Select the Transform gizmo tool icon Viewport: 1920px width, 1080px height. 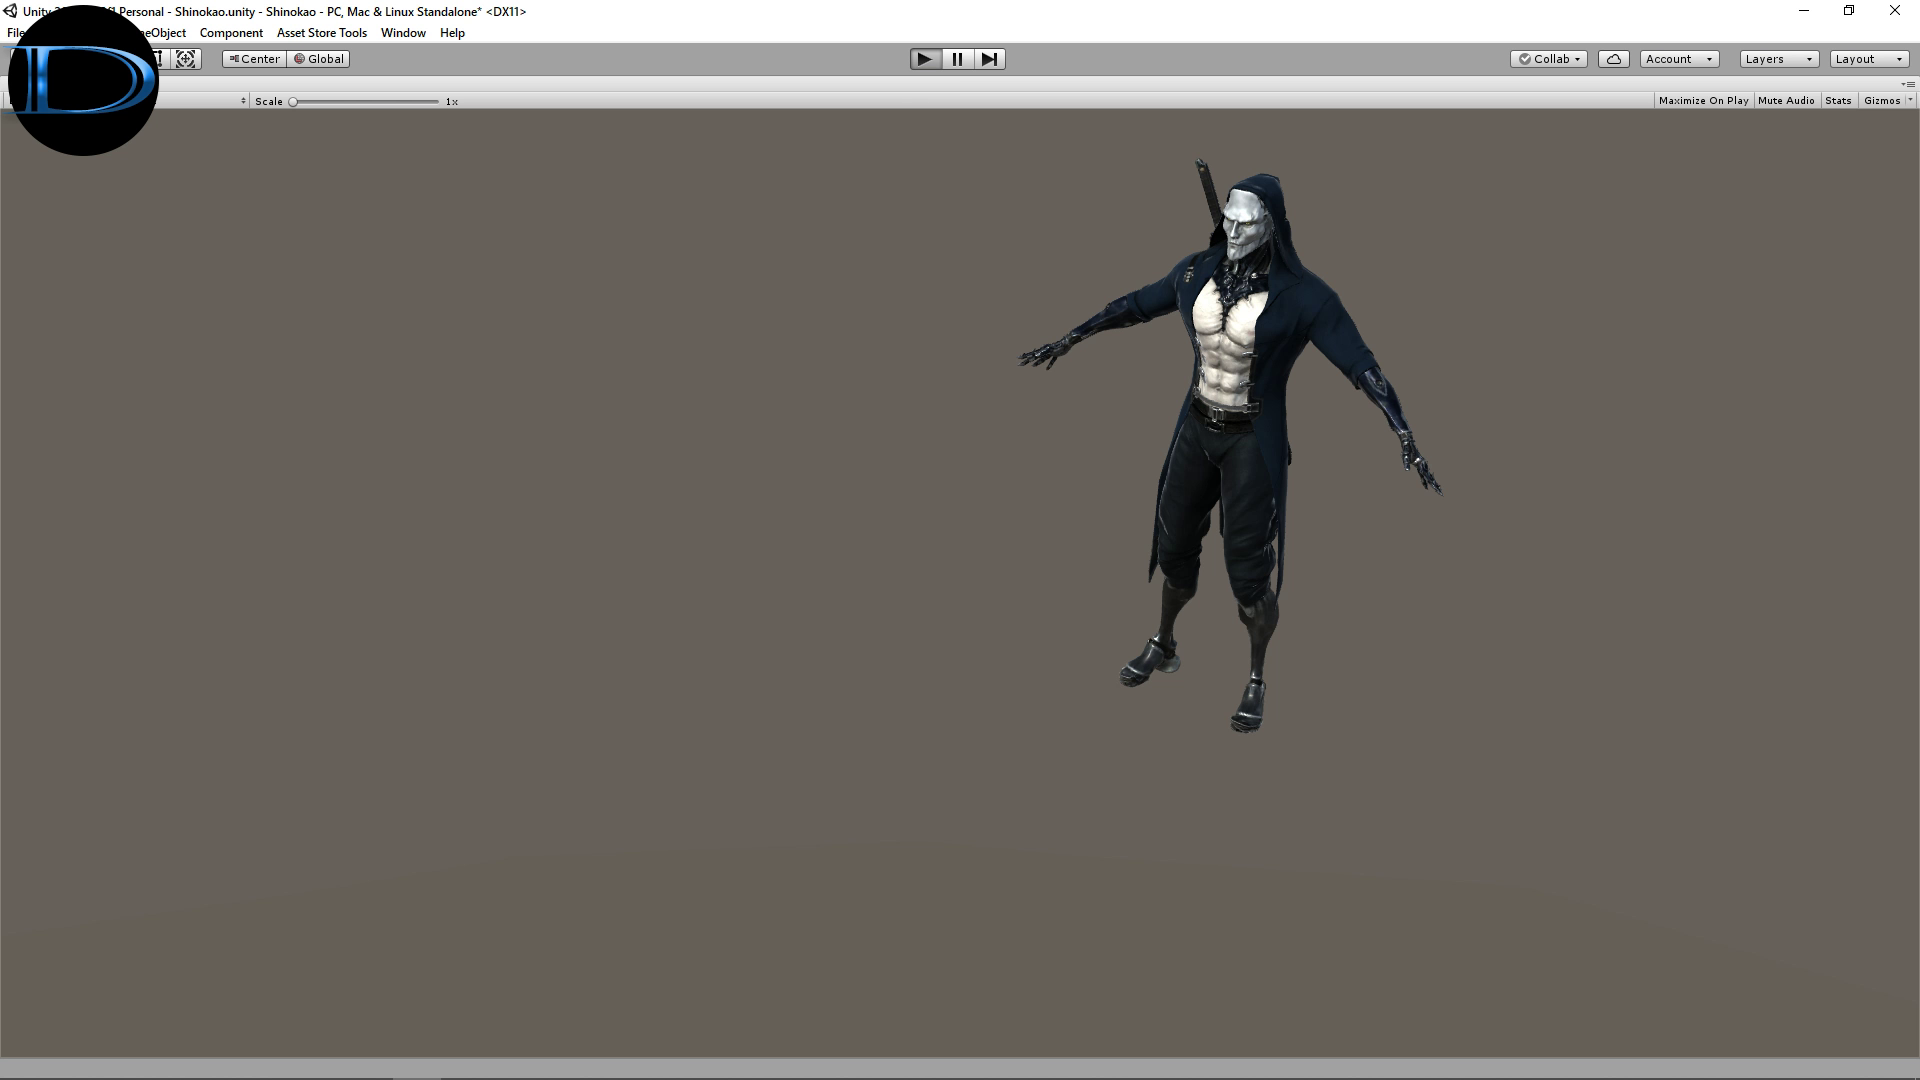point(186,59)
